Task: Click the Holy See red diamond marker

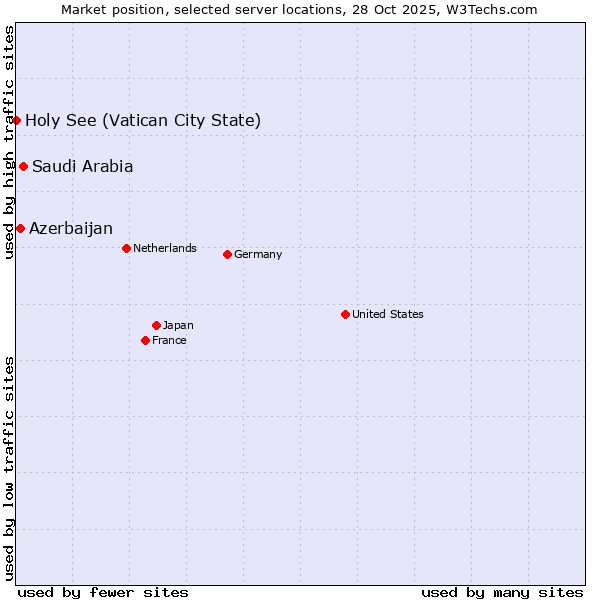Action: point(17,120)
